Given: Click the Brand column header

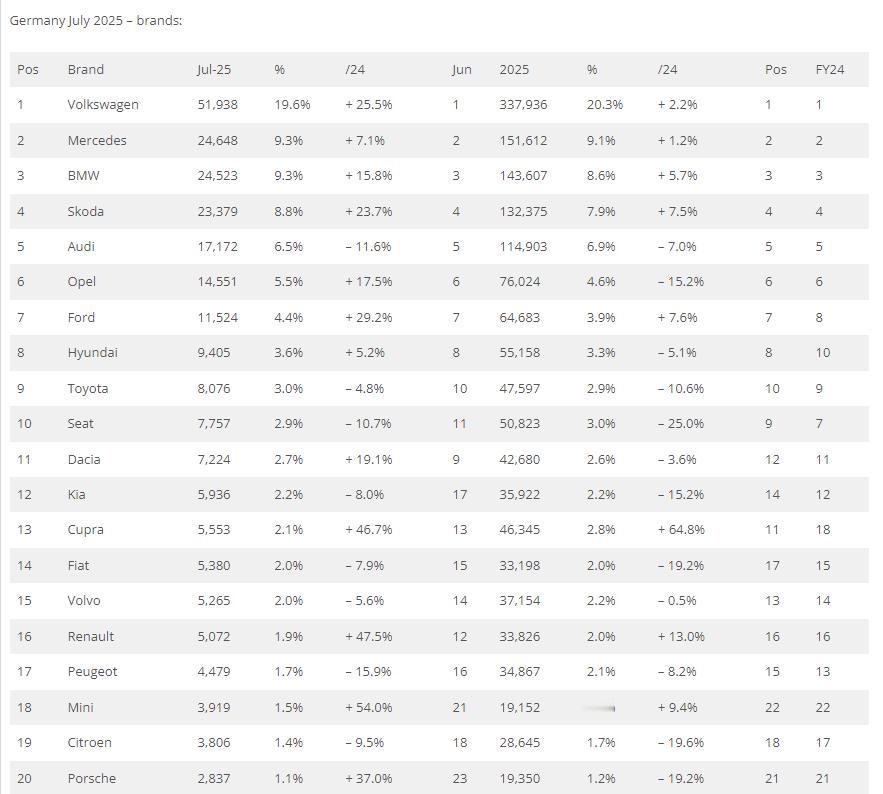Looking at the screenshot, I should [86, 69].
